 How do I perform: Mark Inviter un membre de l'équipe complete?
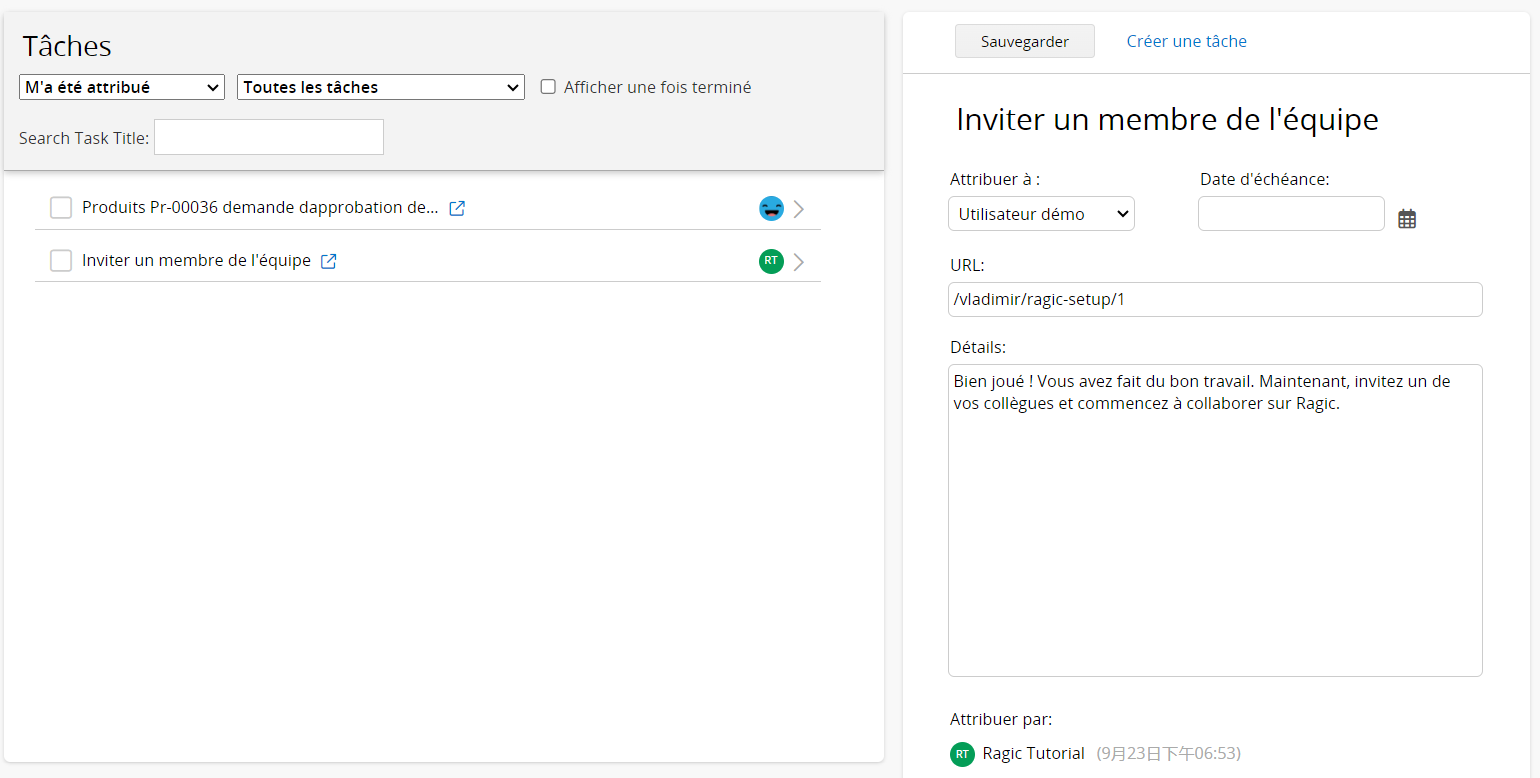tap(61, 261)
